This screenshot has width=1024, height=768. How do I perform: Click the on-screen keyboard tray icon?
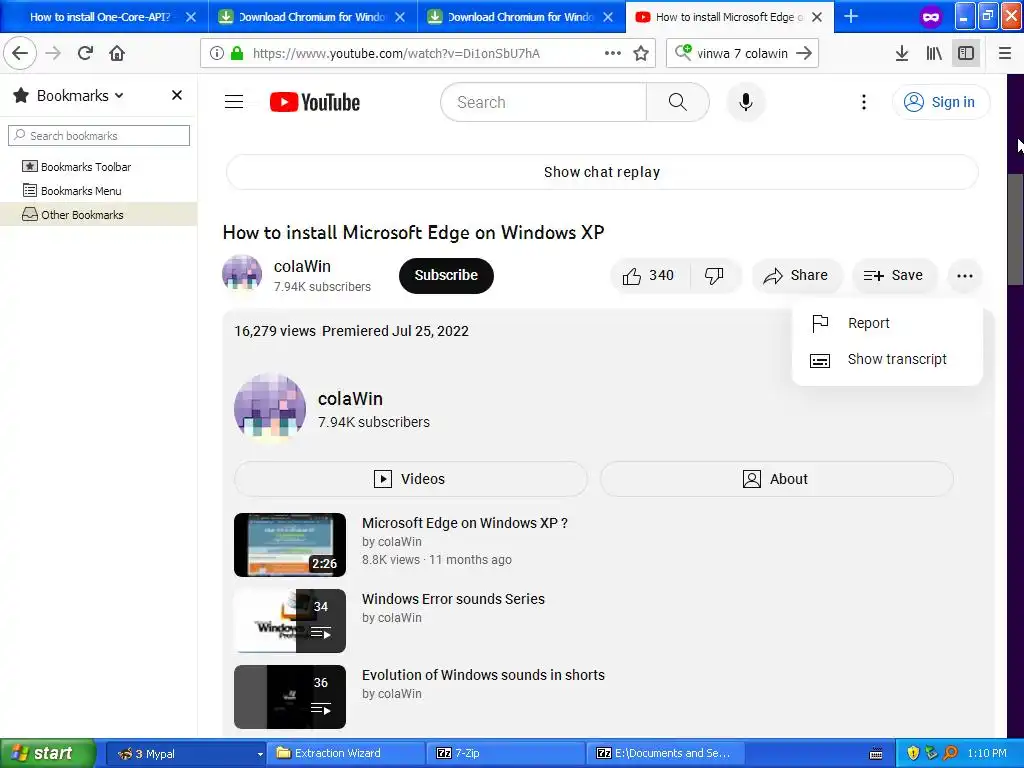point(876,754)
